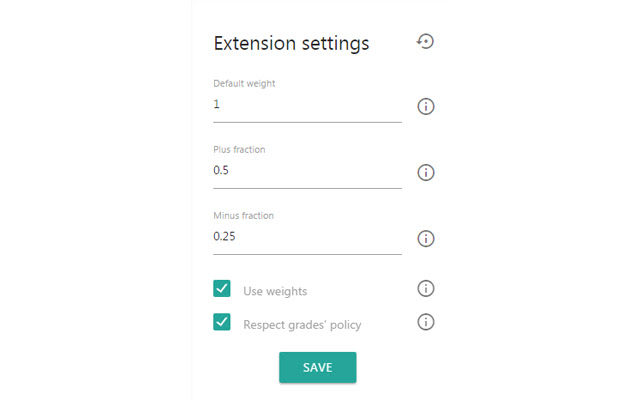Click info icon beside Respect grades' policy
Viewport: 640px width, 400px height.
pos(426,322)
